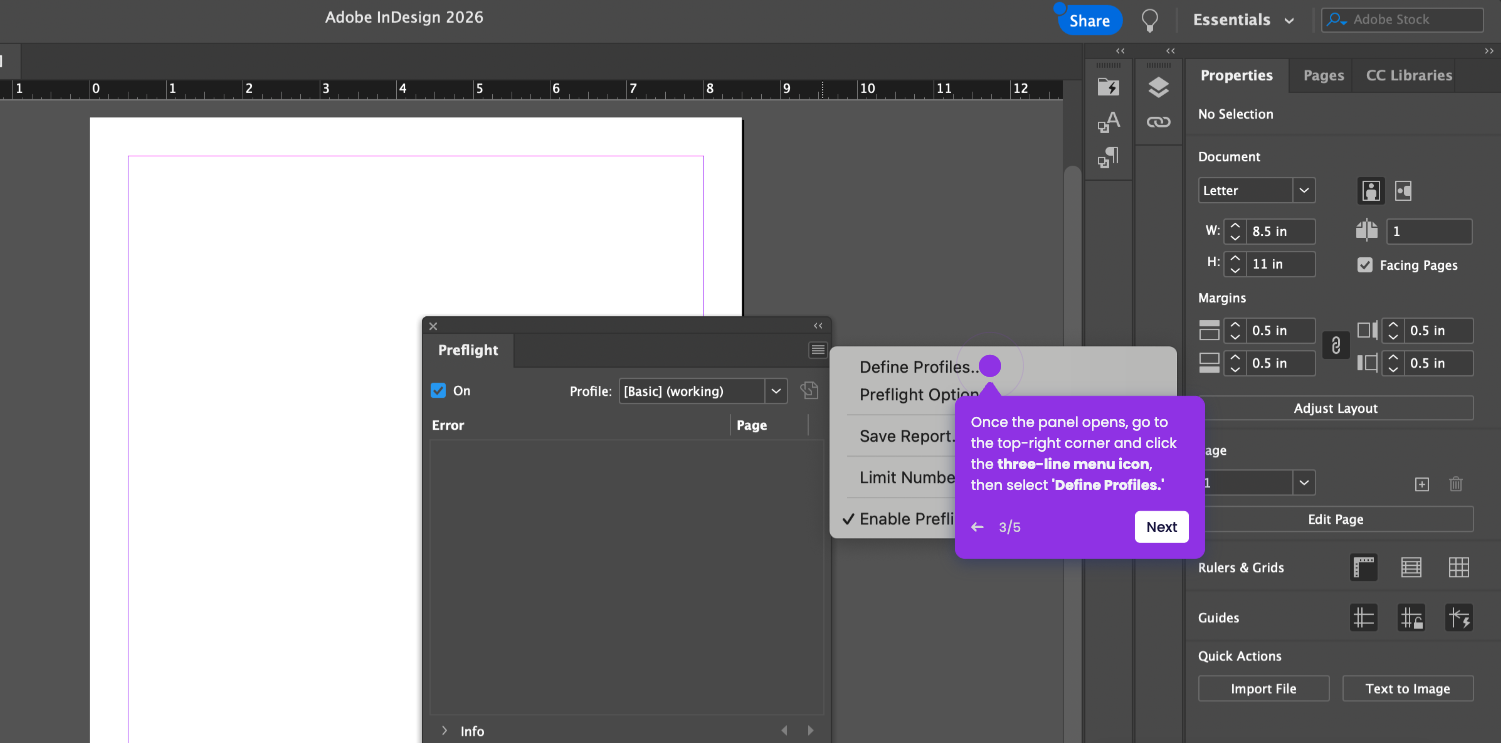
Task: Switch to the Pages tab
Action: [1323, 75]
